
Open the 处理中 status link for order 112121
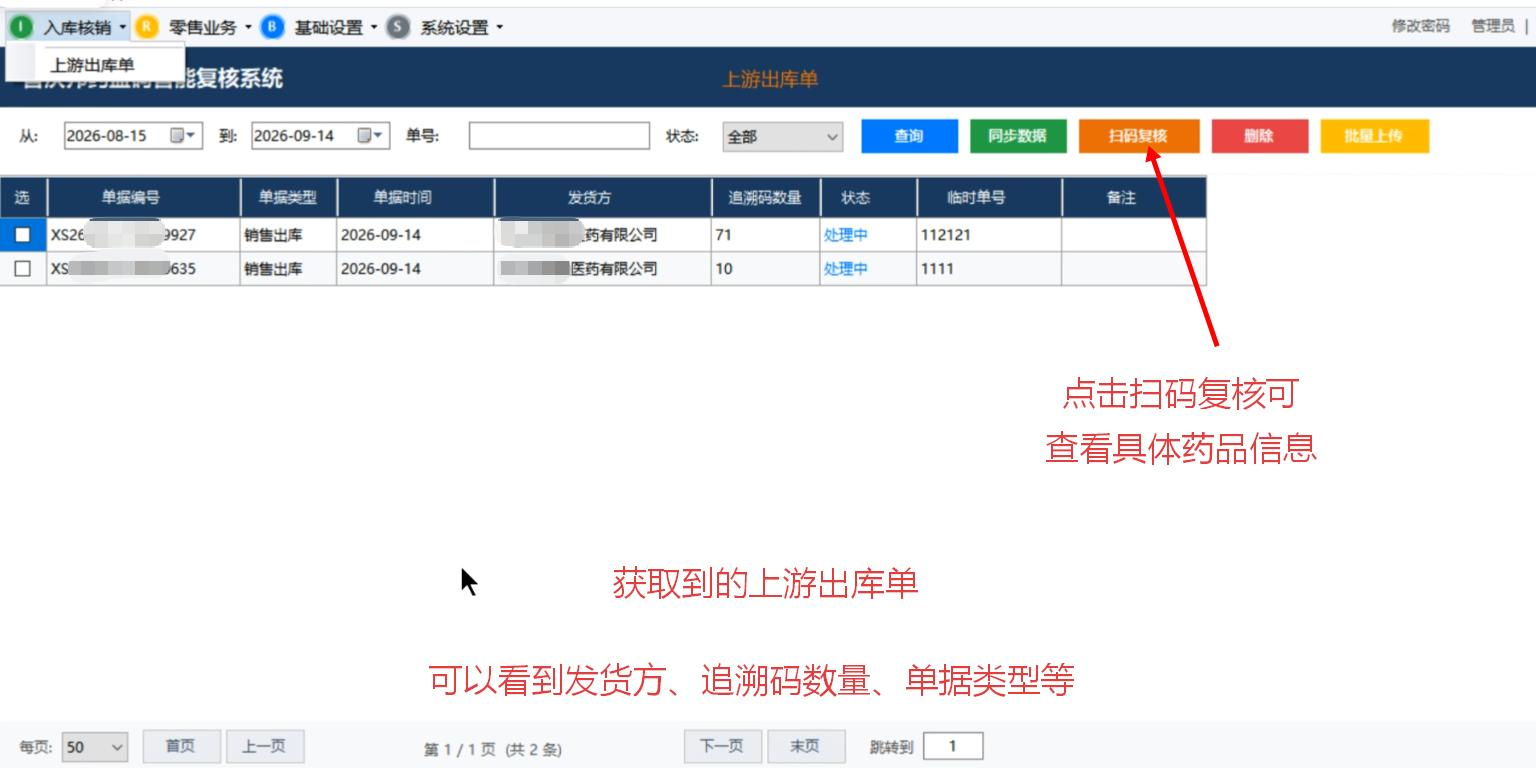pyautogui.click(x=846, y=235)
